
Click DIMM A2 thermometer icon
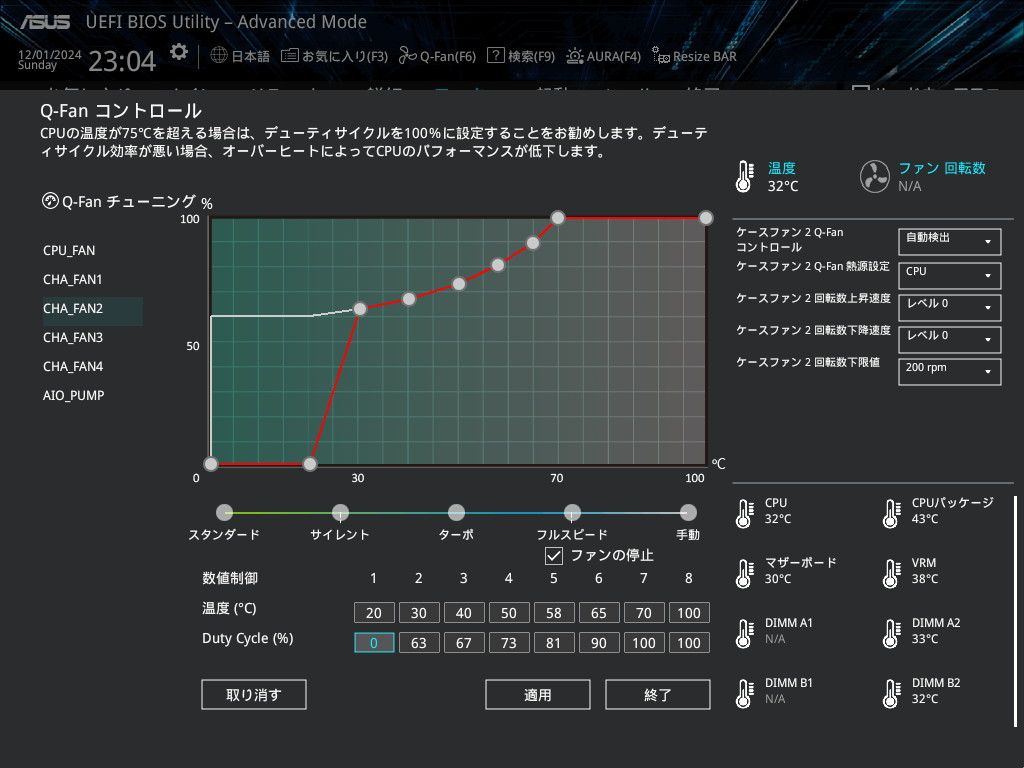[x=891, y=633]
